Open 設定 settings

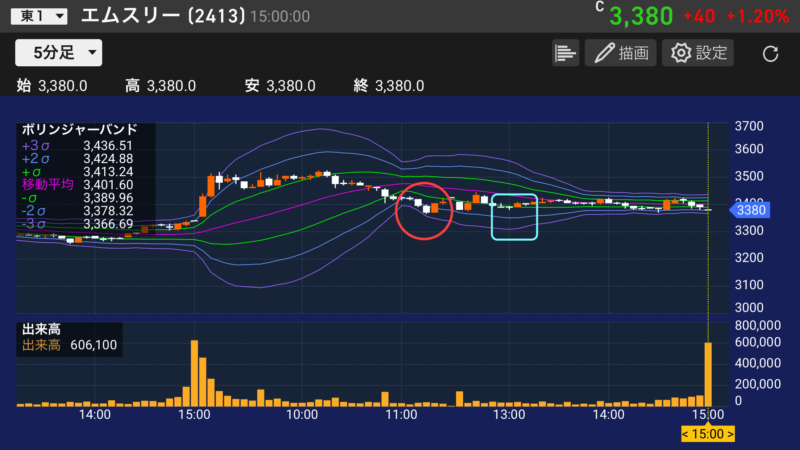point(698,53)
